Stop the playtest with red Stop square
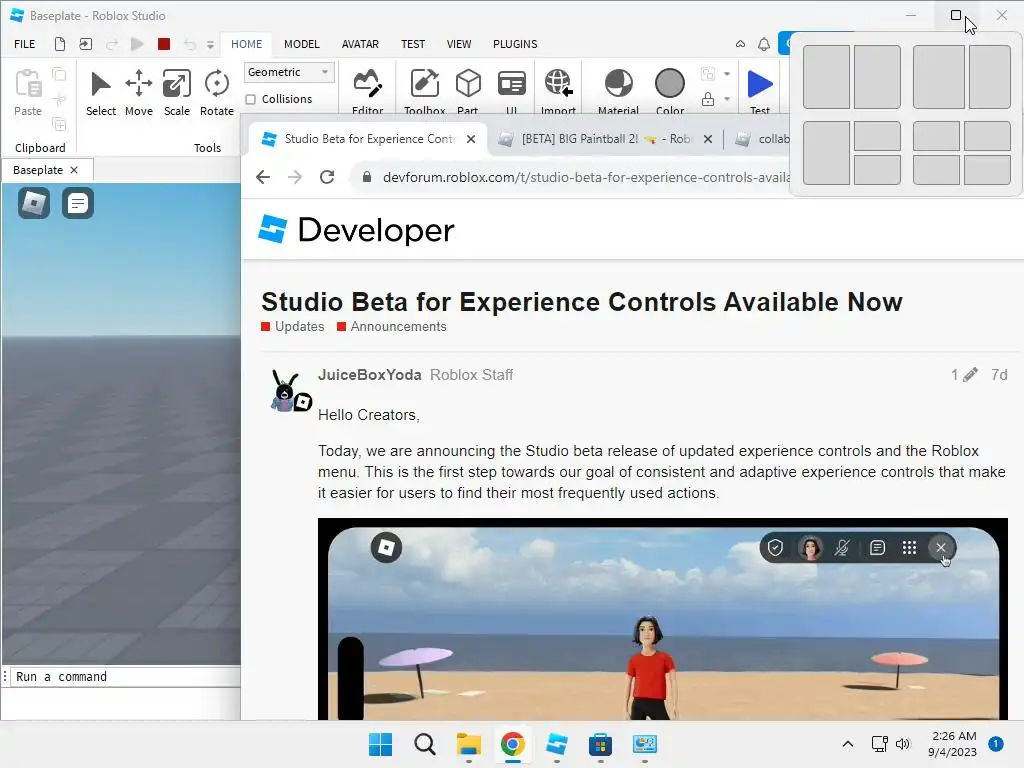The width and height of the screenshot is (1024, 768). pyautogui.click(x=164, y=44)
